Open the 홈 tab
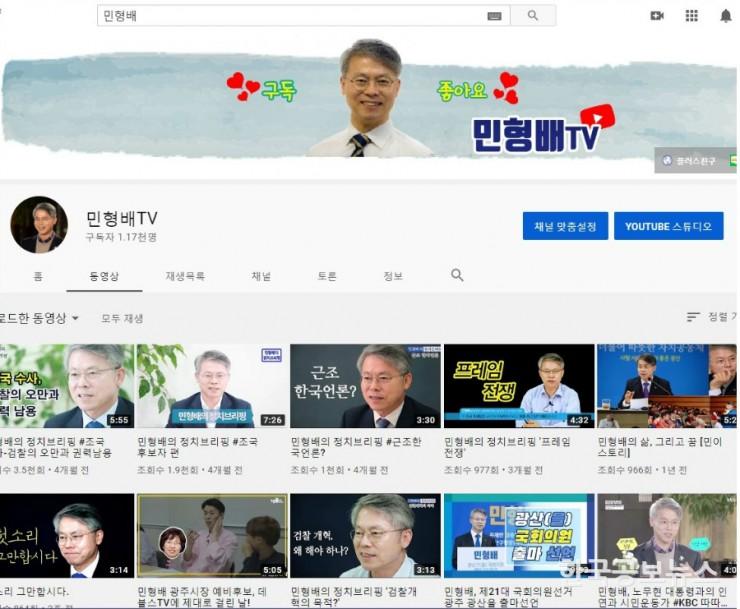 click(x=38, y=276)
